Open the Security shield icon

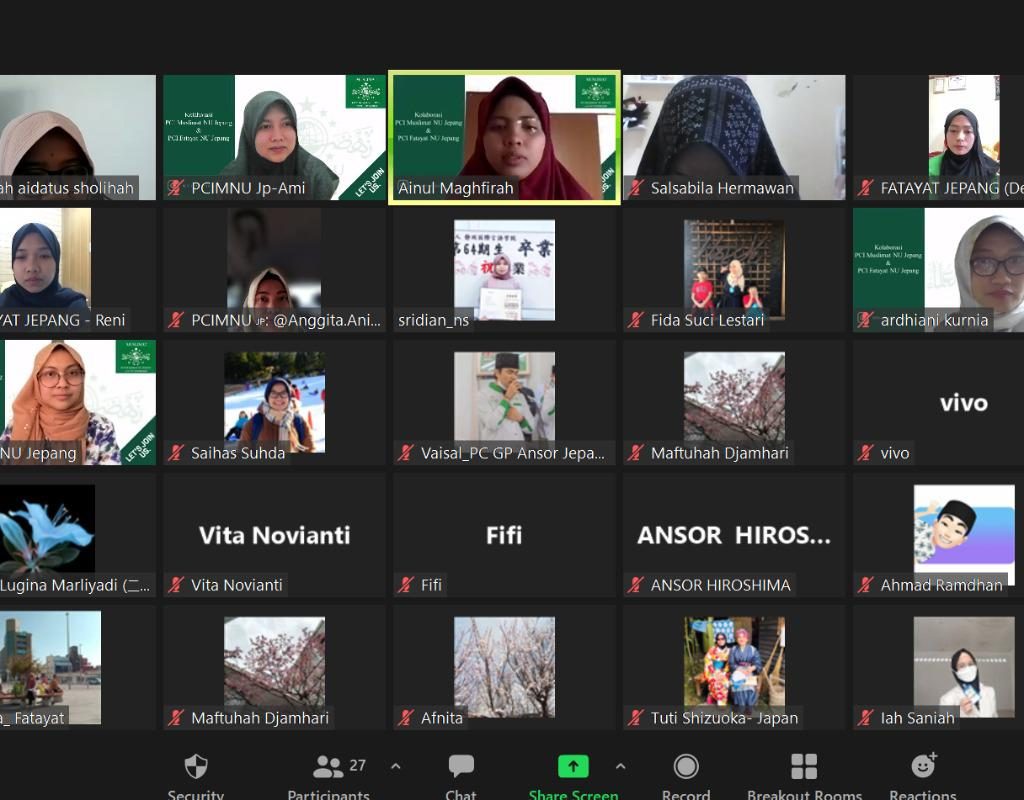[x=196, y=767]
